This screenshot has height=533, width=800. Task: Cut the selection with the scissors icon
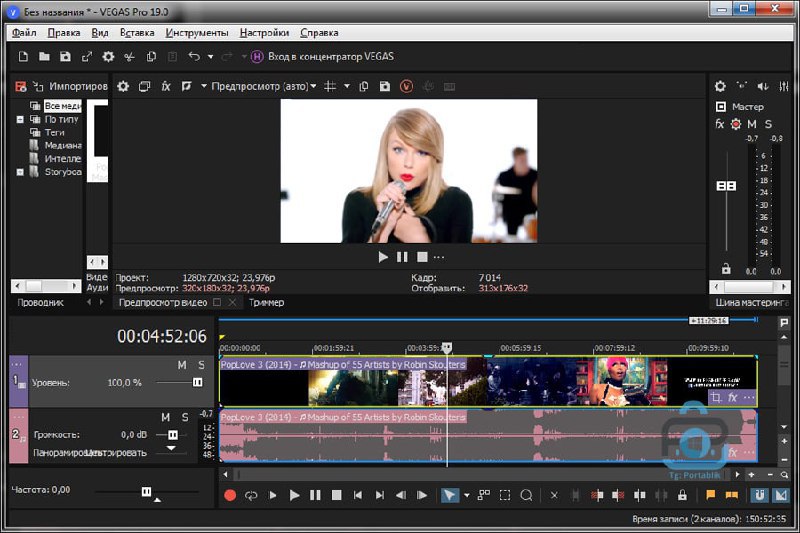pyautogui.click(x=130, y=57)
